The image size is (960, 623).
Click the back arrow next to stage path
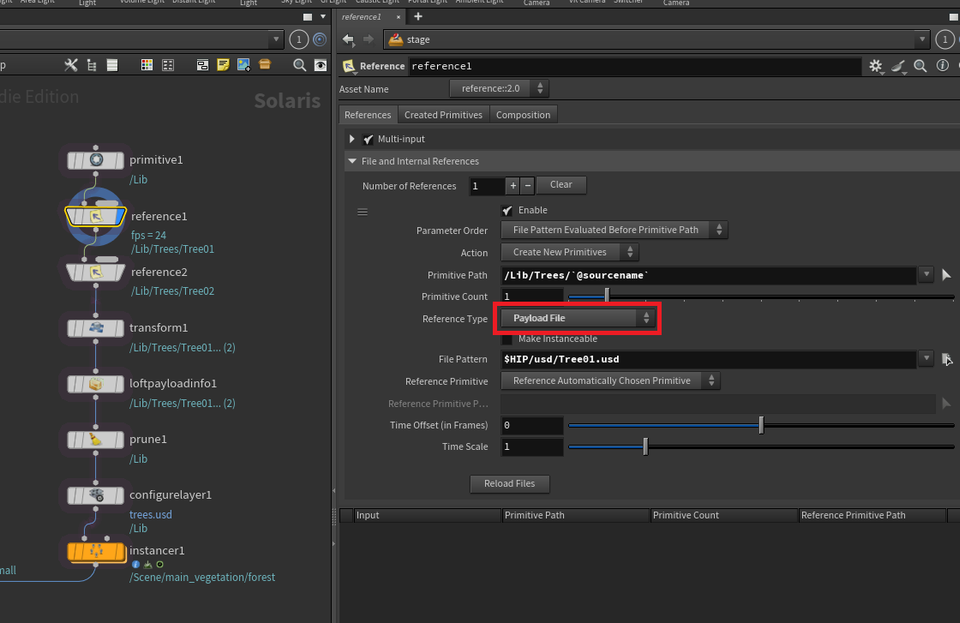pos(348,40)
